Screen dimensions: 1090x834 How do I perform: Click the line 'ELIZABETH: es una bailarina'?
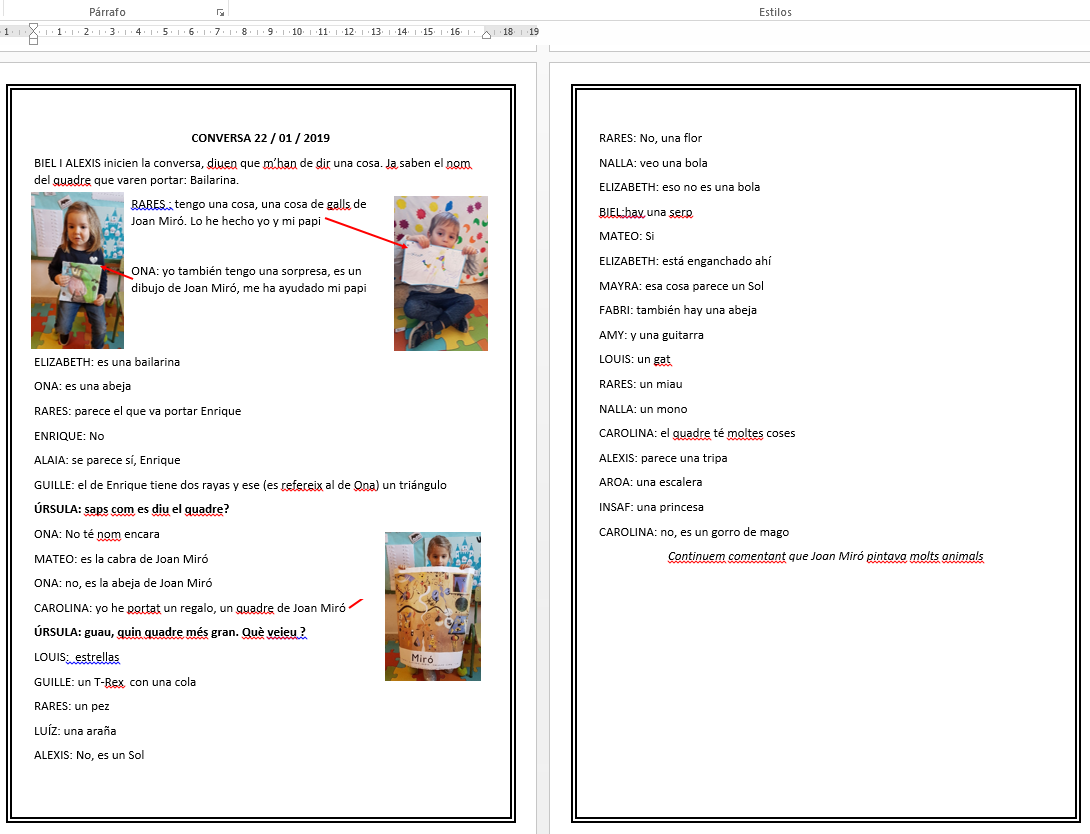[x=107, y=362]
